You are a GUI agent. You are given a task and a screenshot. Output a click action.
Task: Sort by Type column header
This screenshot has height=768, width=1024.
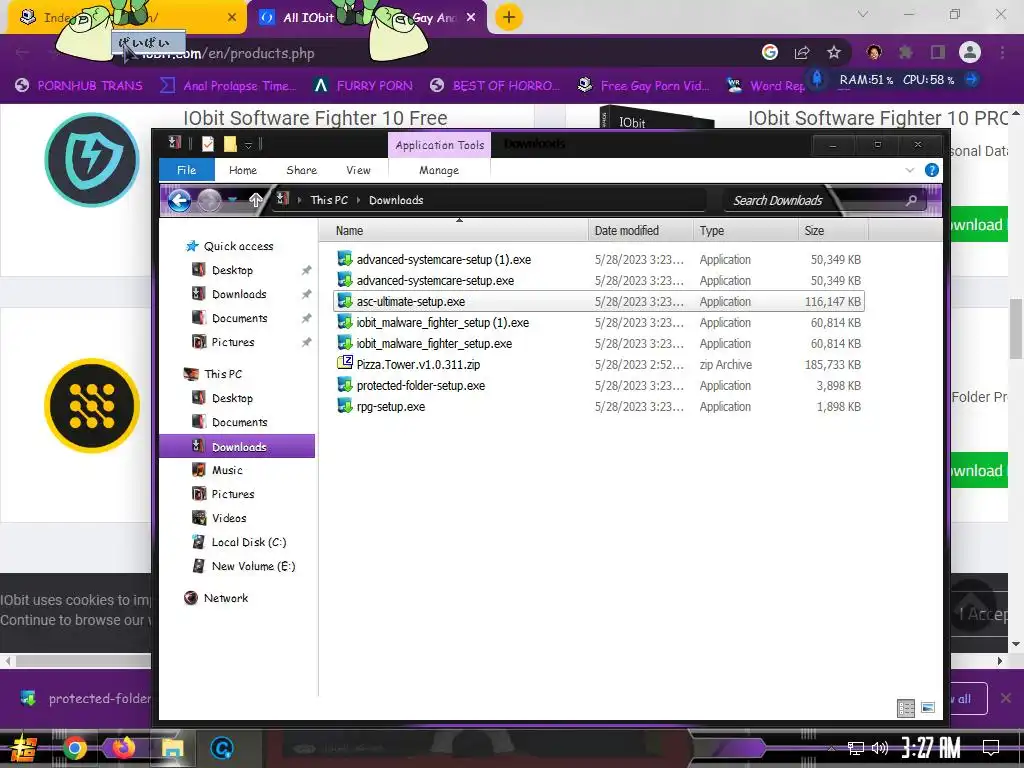point(745,231)
